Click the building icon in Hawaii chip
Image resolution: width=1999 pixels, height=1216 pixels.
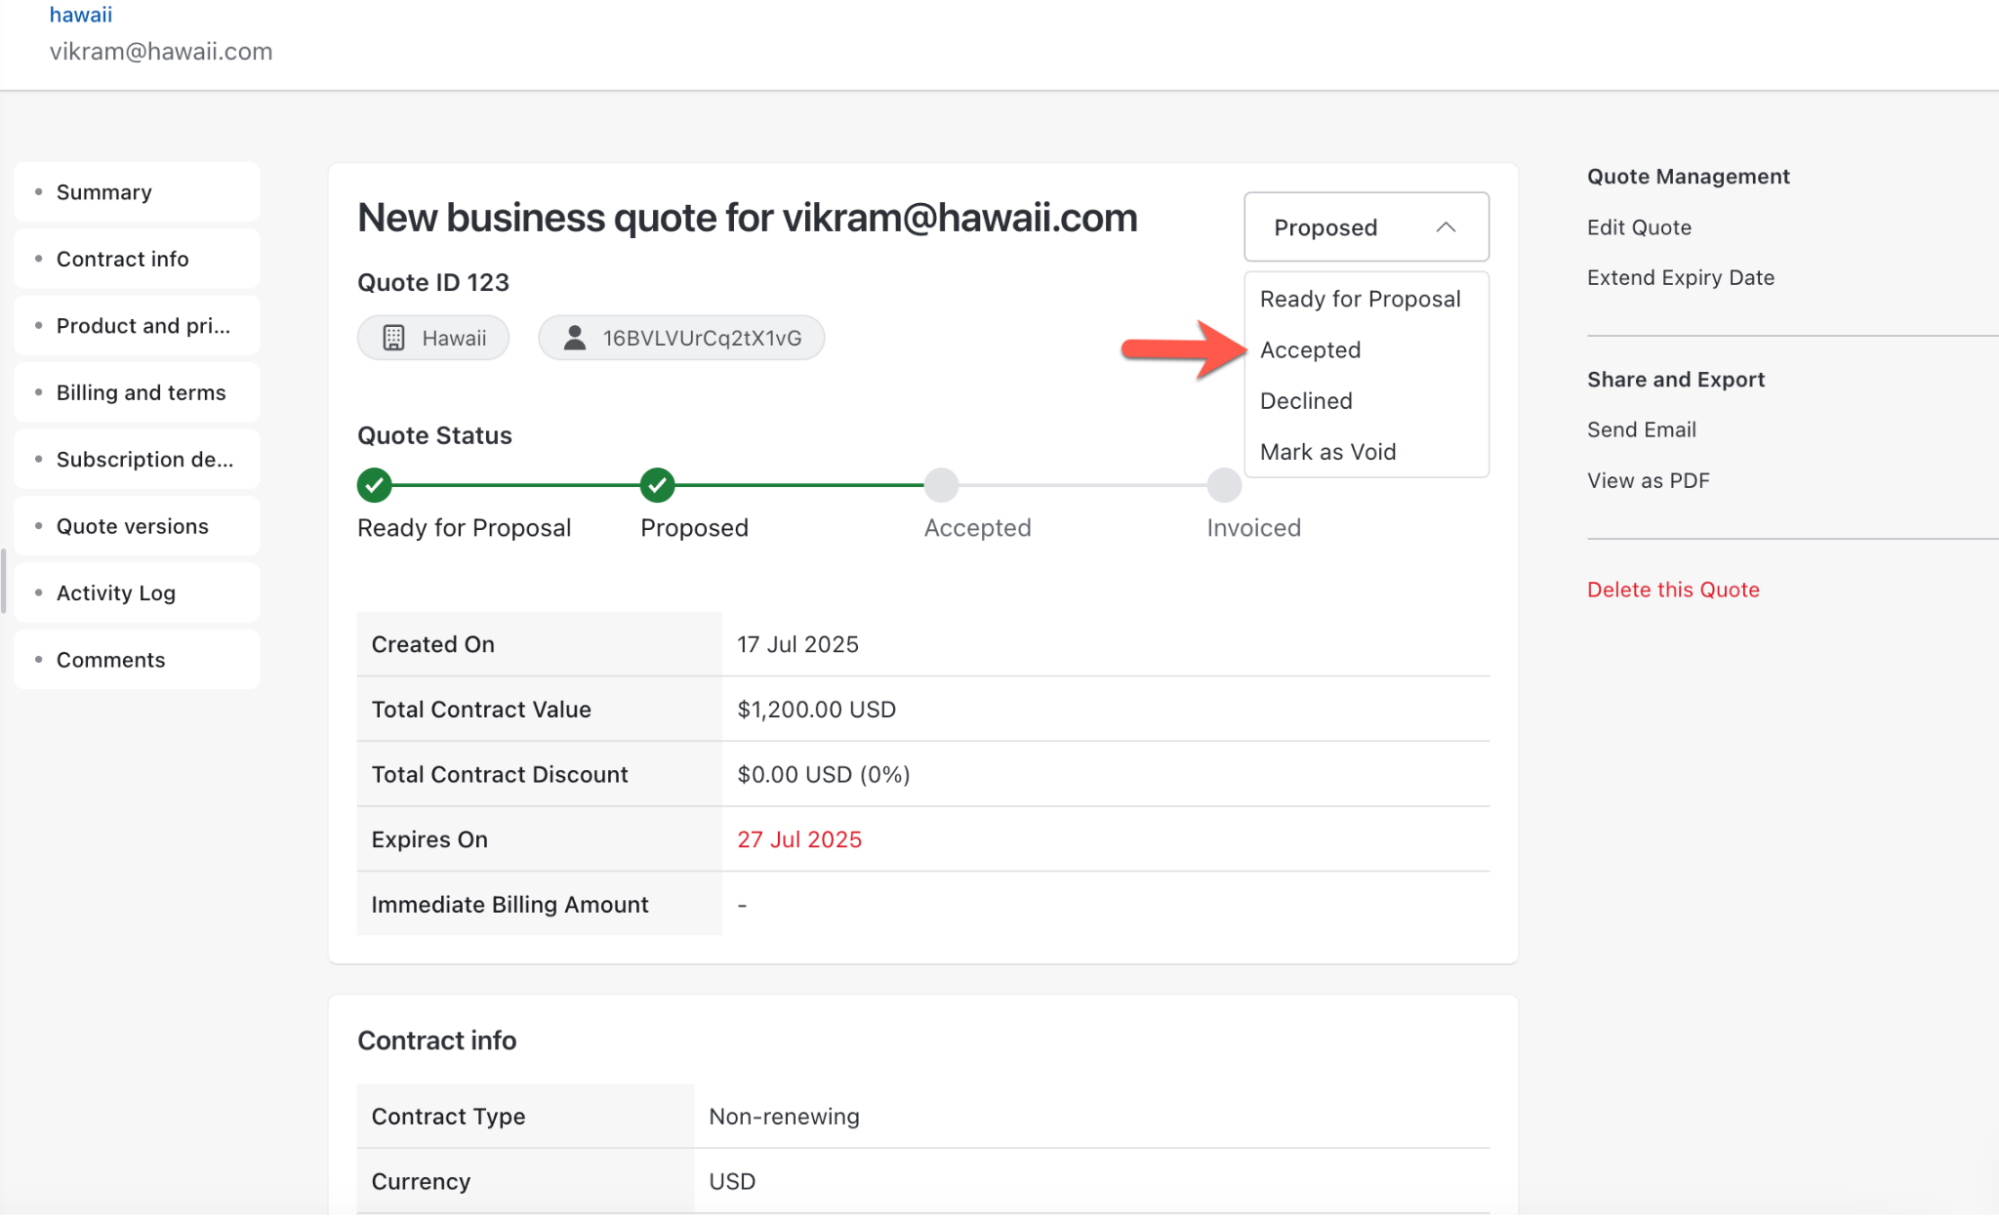coord(394,338)
